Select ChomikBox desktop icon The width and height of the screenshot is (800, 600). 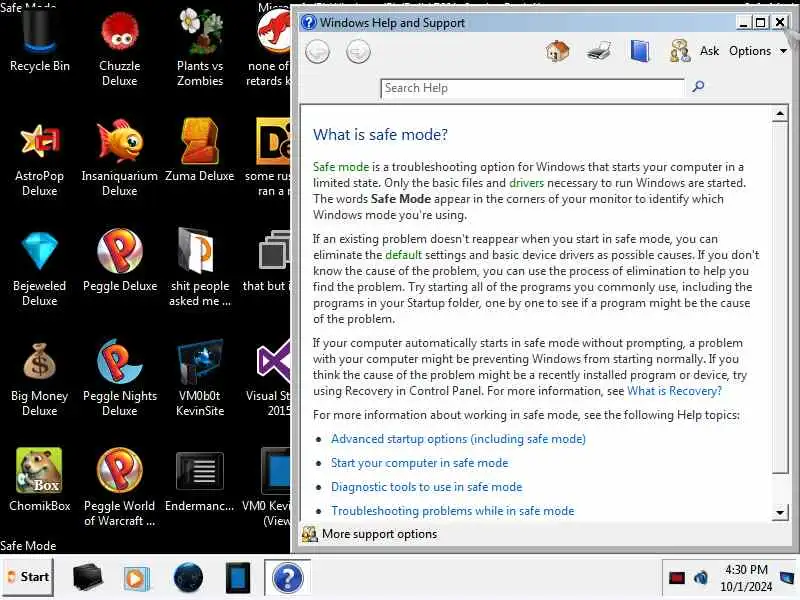coord(40,480)
